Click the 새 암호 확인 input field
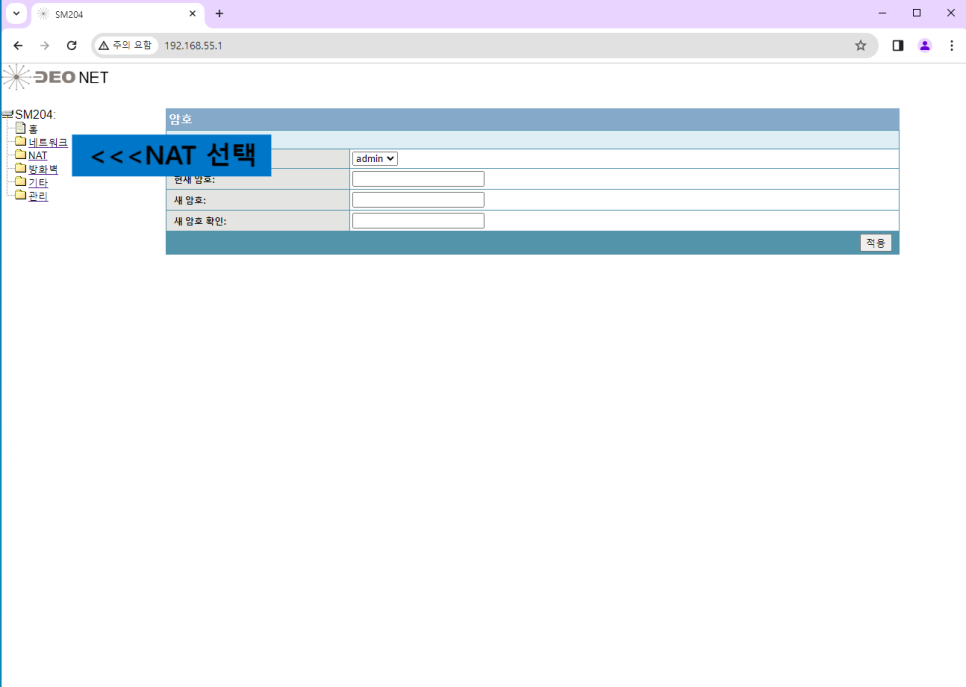The height and width of the screenshot is (687, 966). coord(418,221)
